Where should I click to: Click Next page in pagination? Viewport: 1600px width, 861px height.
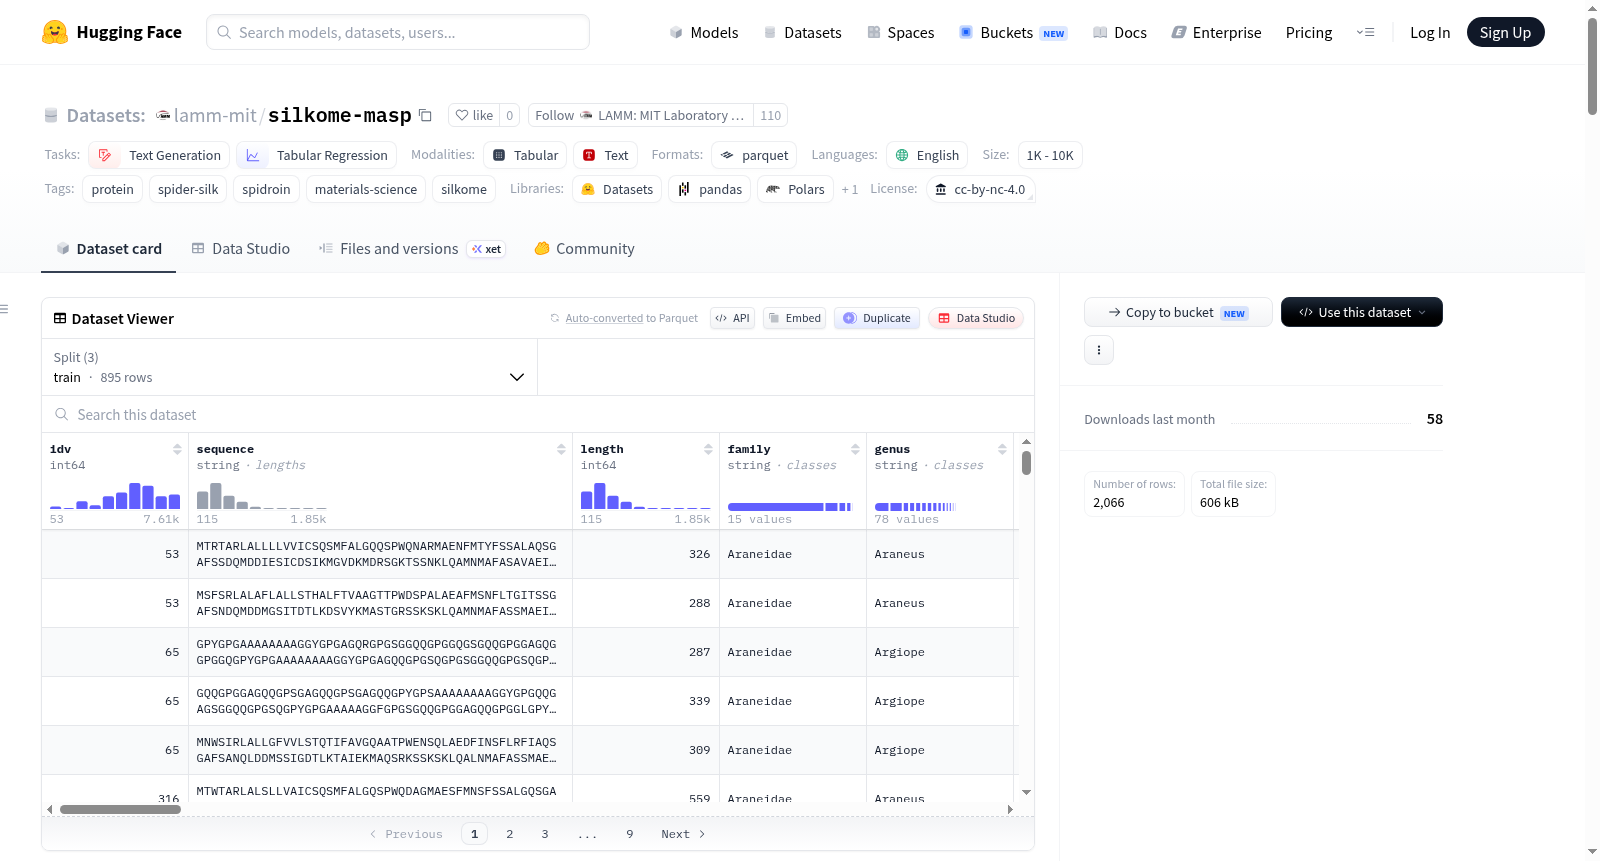pos(683,834)
